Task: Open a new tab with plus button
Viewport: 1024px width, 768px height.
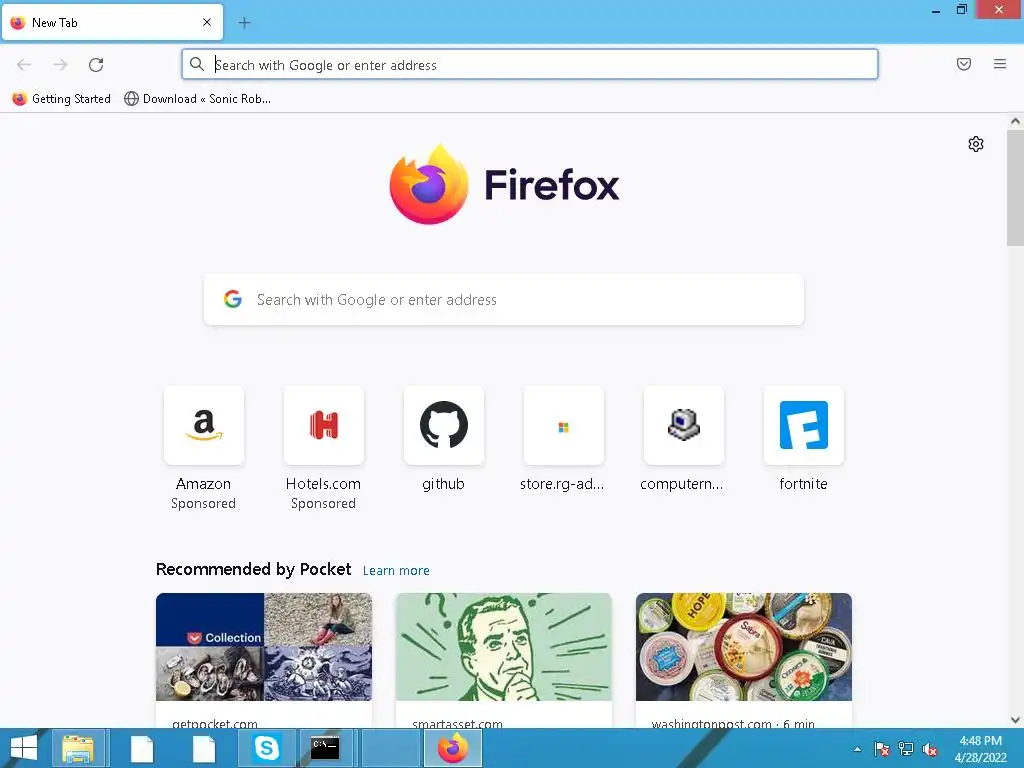Action: tap(244, 23)
